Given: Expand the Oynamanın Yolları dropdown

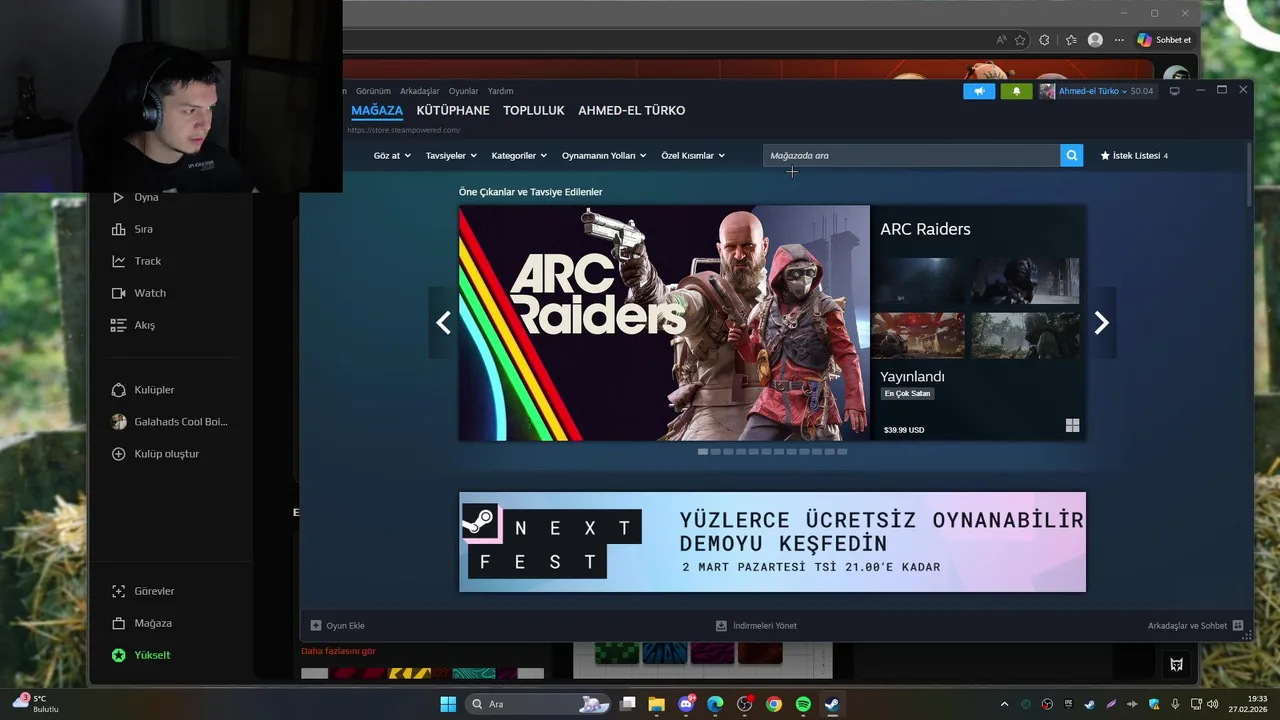Looking at the screenshot, I should pyautogui.click(x=604, y=156).
